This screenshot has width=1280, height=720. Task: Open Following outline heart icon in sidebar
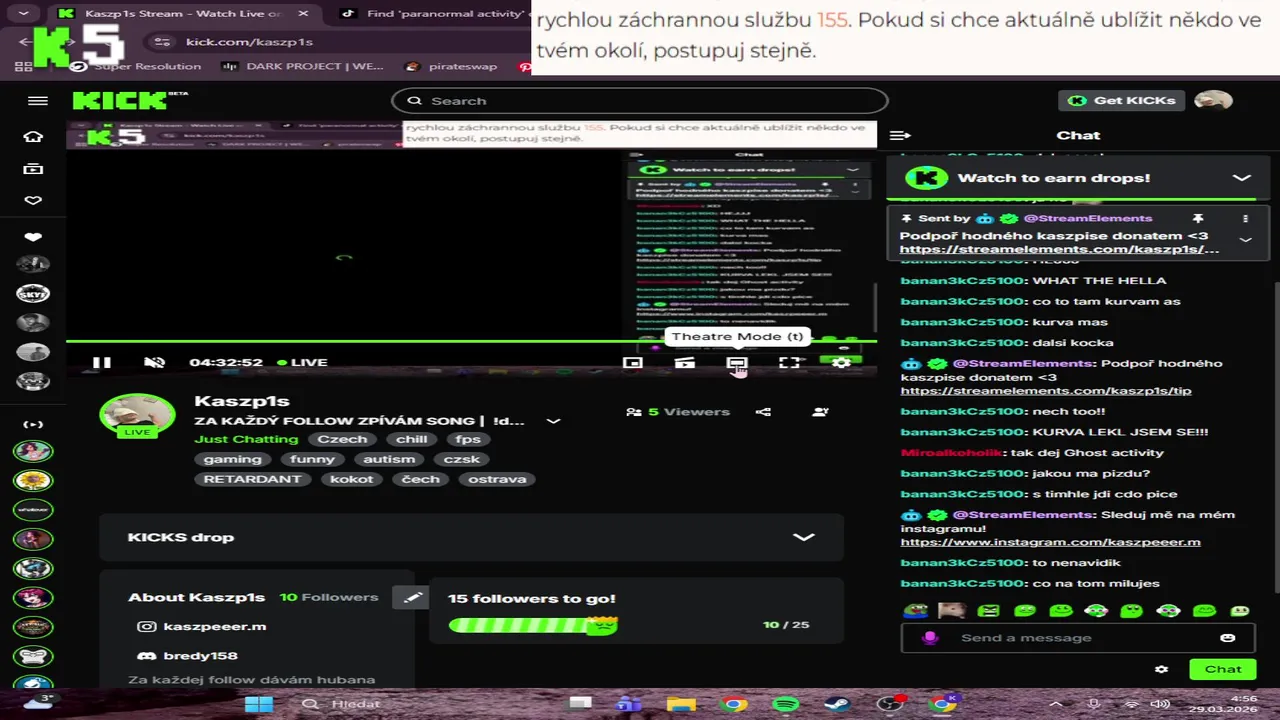pyautogui.click(x=33, y=201)
